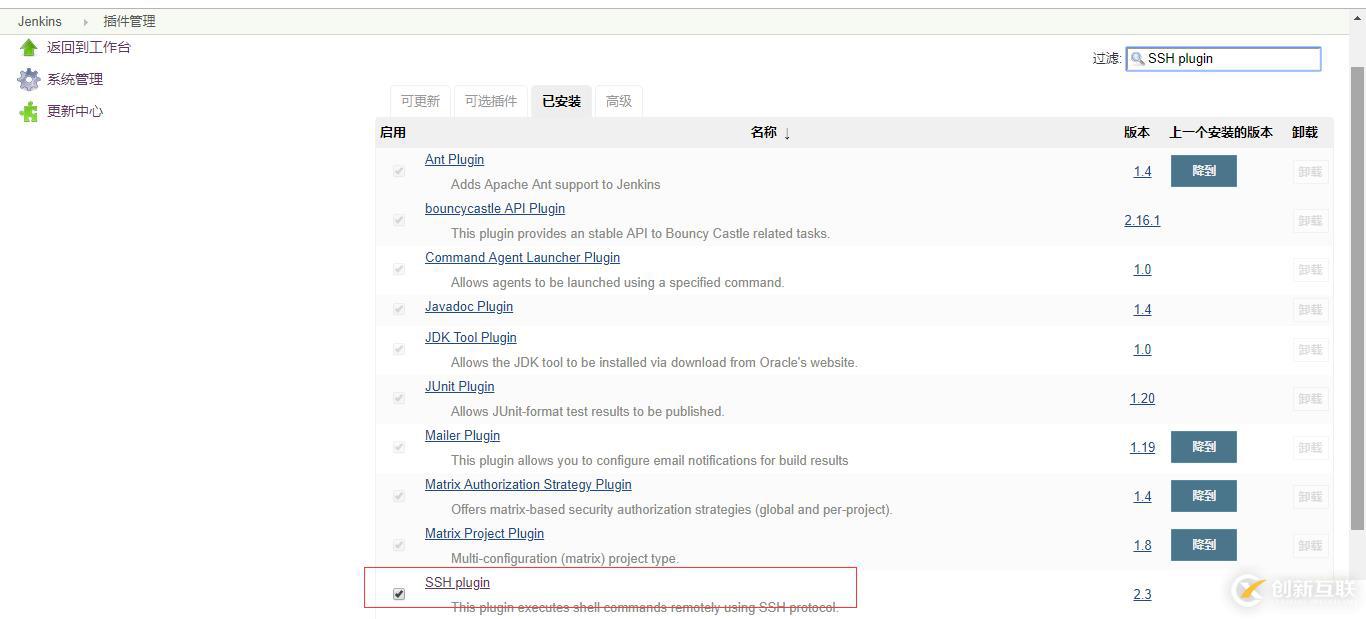This screenshot has width=1366, height=619.
Task: Uninstall the Ant Plugin with 卸载
Action: pos(1310,171)
